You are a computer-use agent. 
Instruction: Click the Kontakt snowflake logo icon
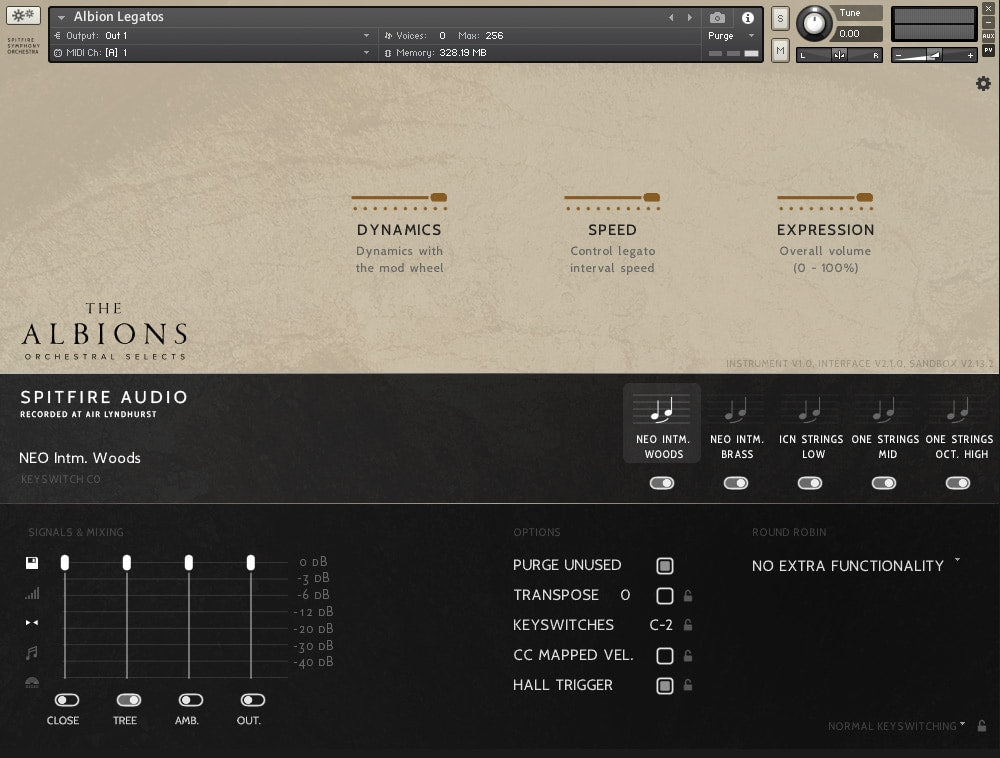pos(23,16)
